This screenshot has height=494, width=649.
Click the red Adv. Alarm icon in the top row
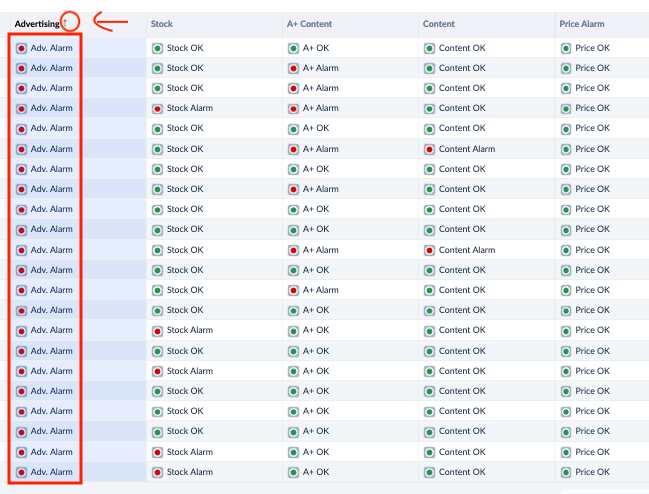[x=22, y=48]
